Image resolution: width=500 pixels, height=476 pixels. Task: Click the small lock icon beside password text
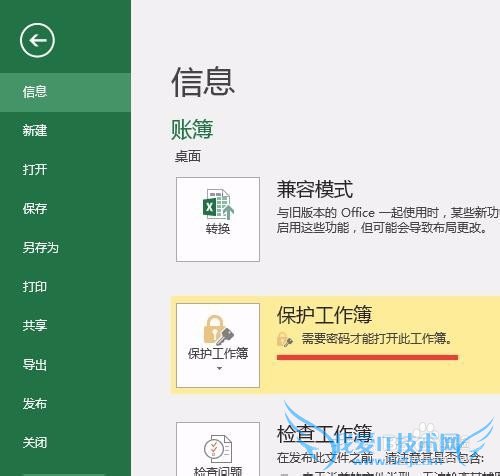(x=285, y=339)
